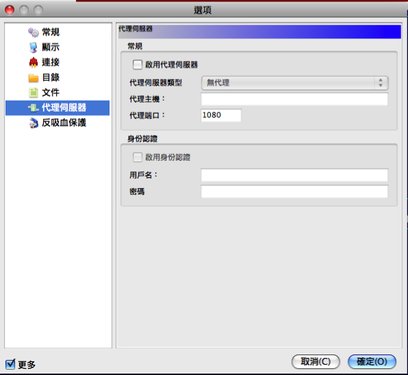Click the 代理伺服器 sidebar icon
The image size is (408, 375).
[33, 108]
